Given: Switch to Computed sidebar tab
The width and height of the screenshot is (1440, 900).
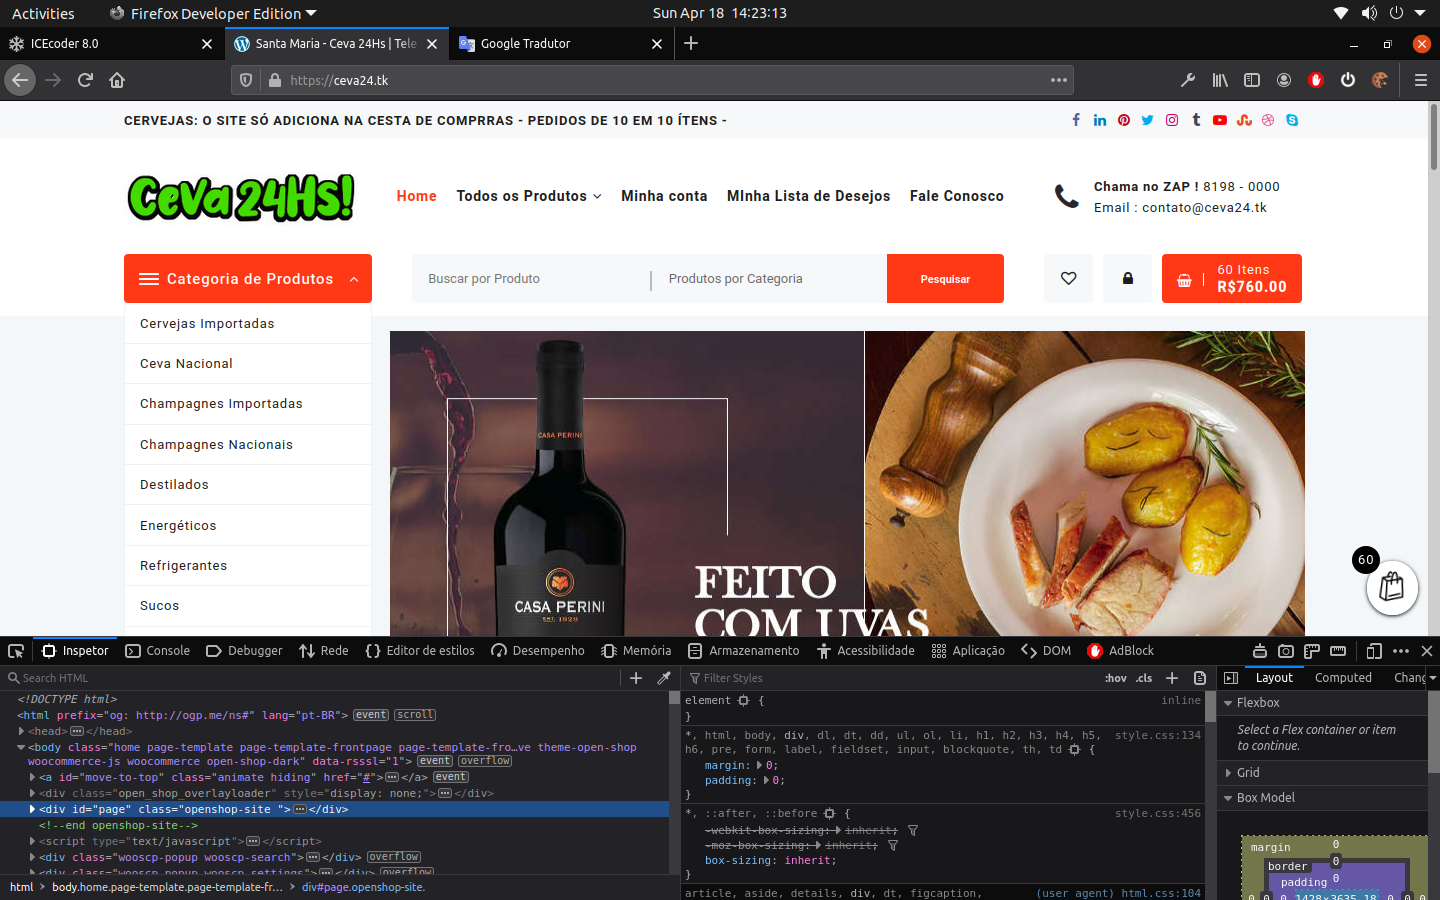Looking at the screenshot, I should [x=1343, y=678].
